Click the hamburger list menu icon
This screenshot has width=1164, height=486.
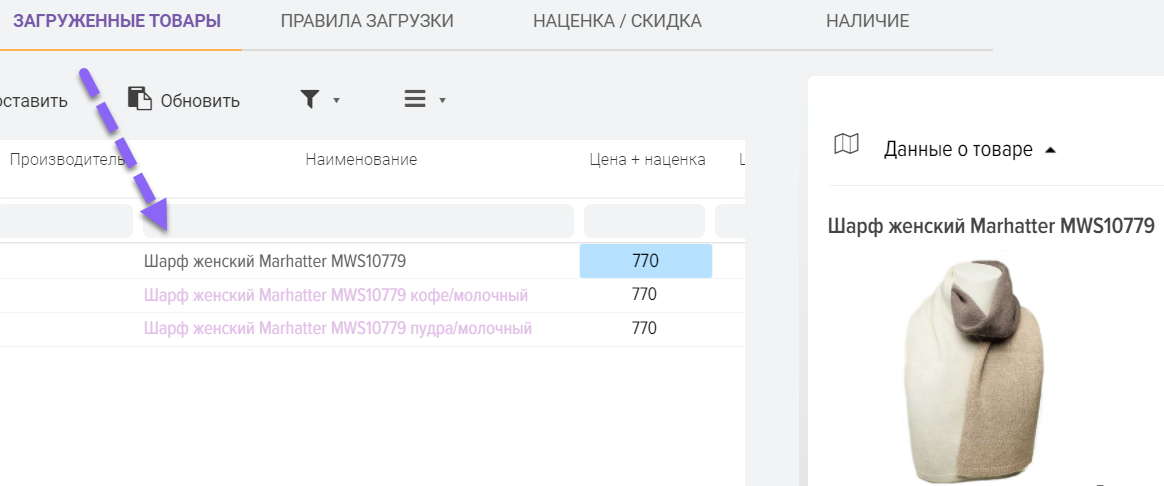415,99
